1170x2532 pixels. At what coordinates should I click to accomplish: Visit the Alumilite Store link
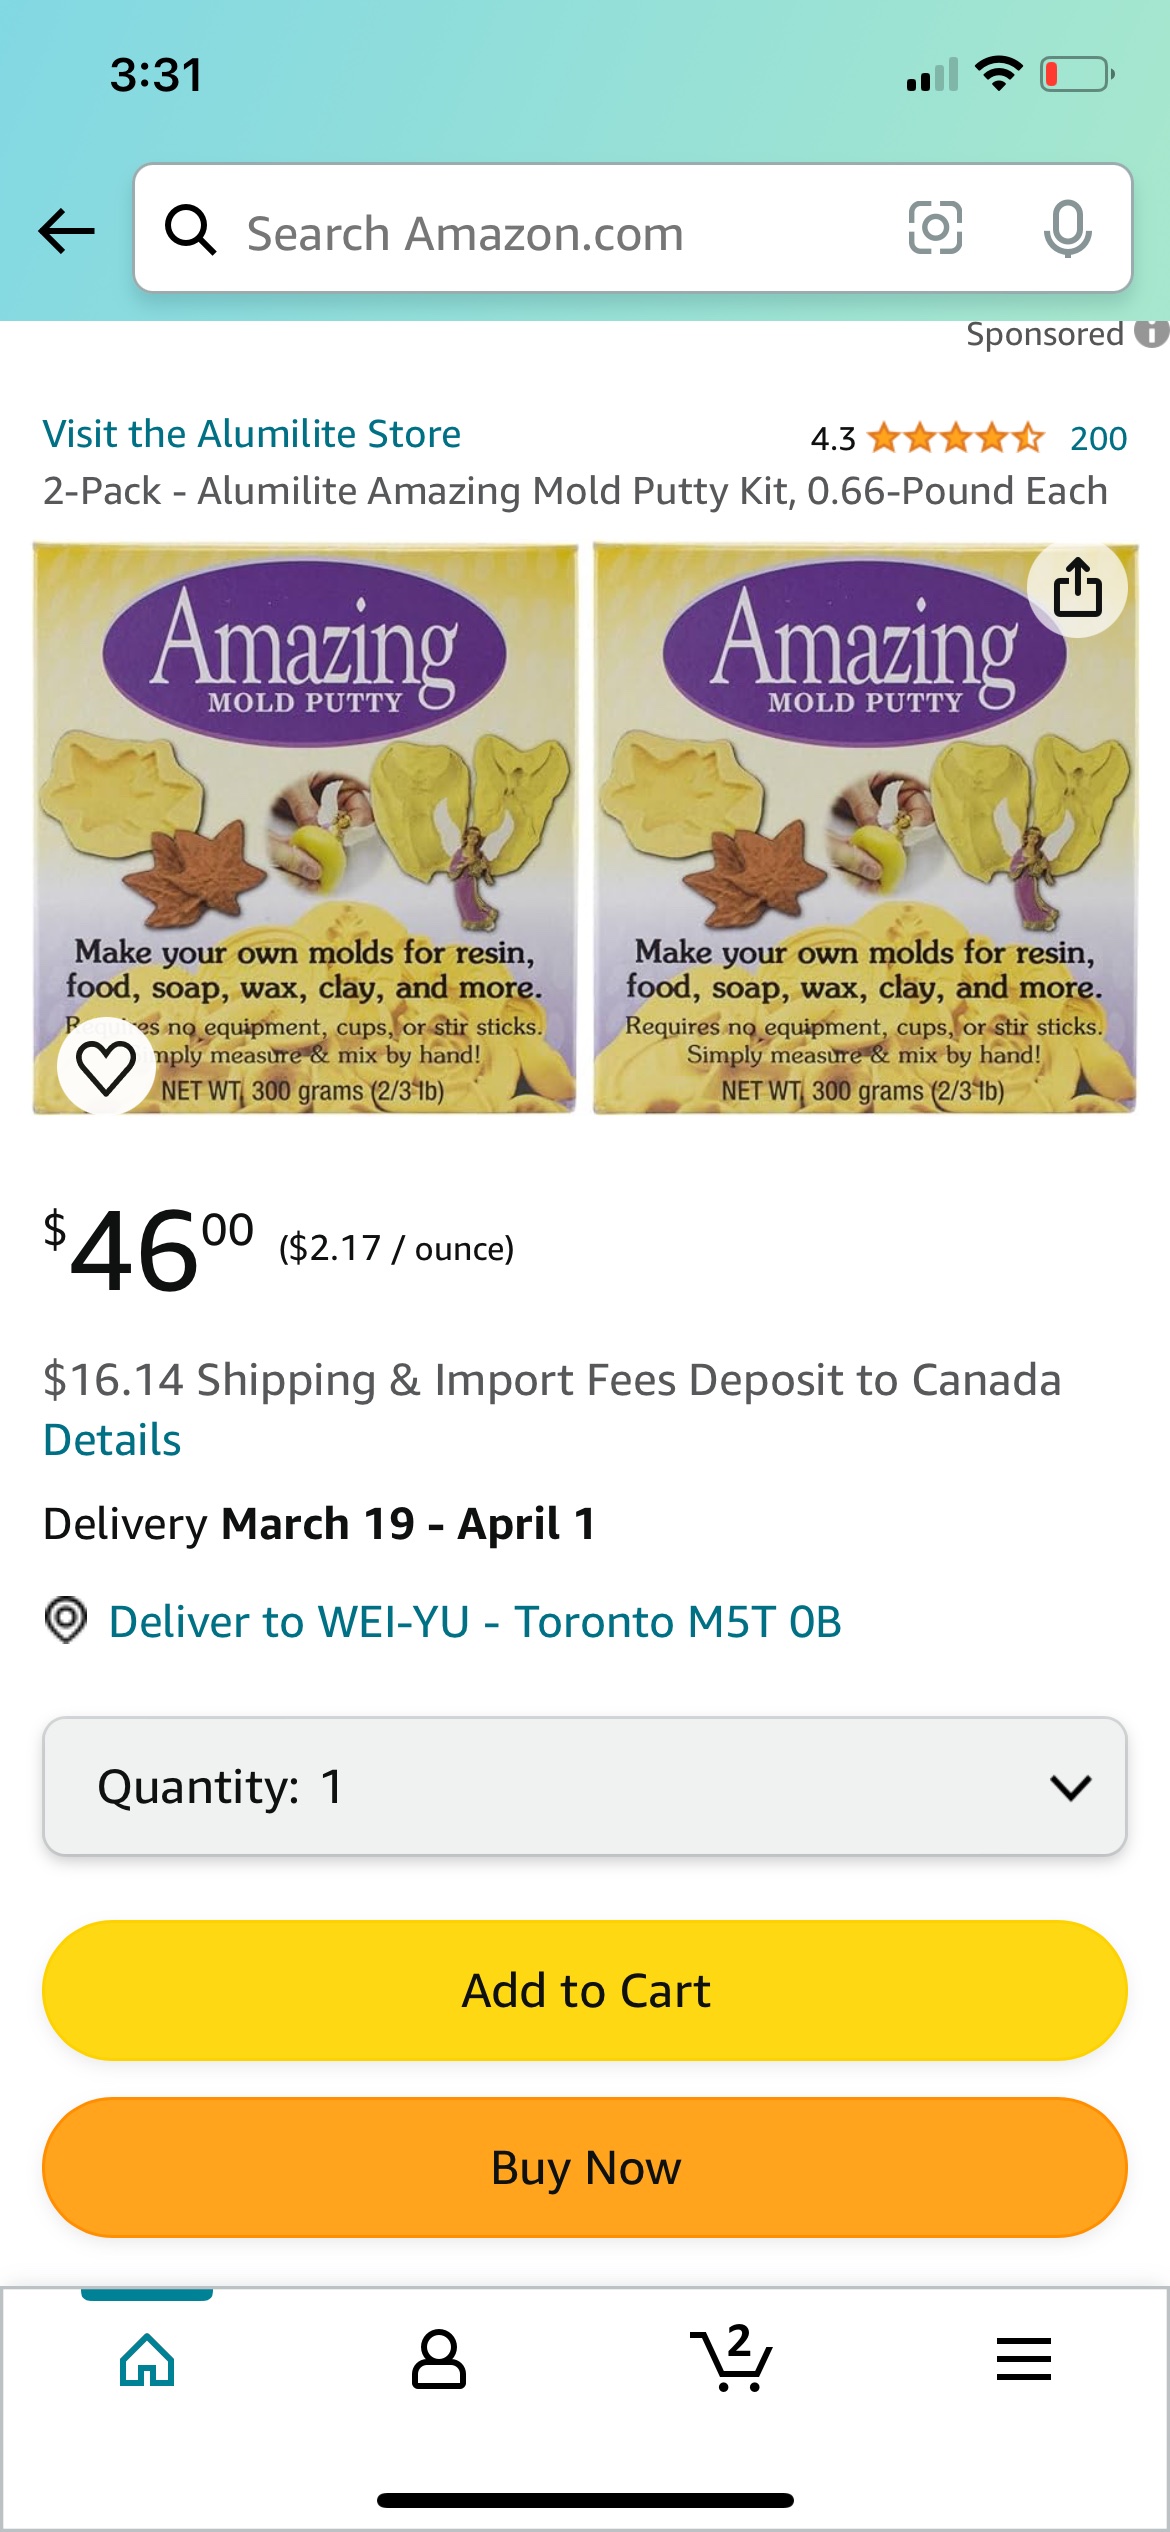point(252,434)
